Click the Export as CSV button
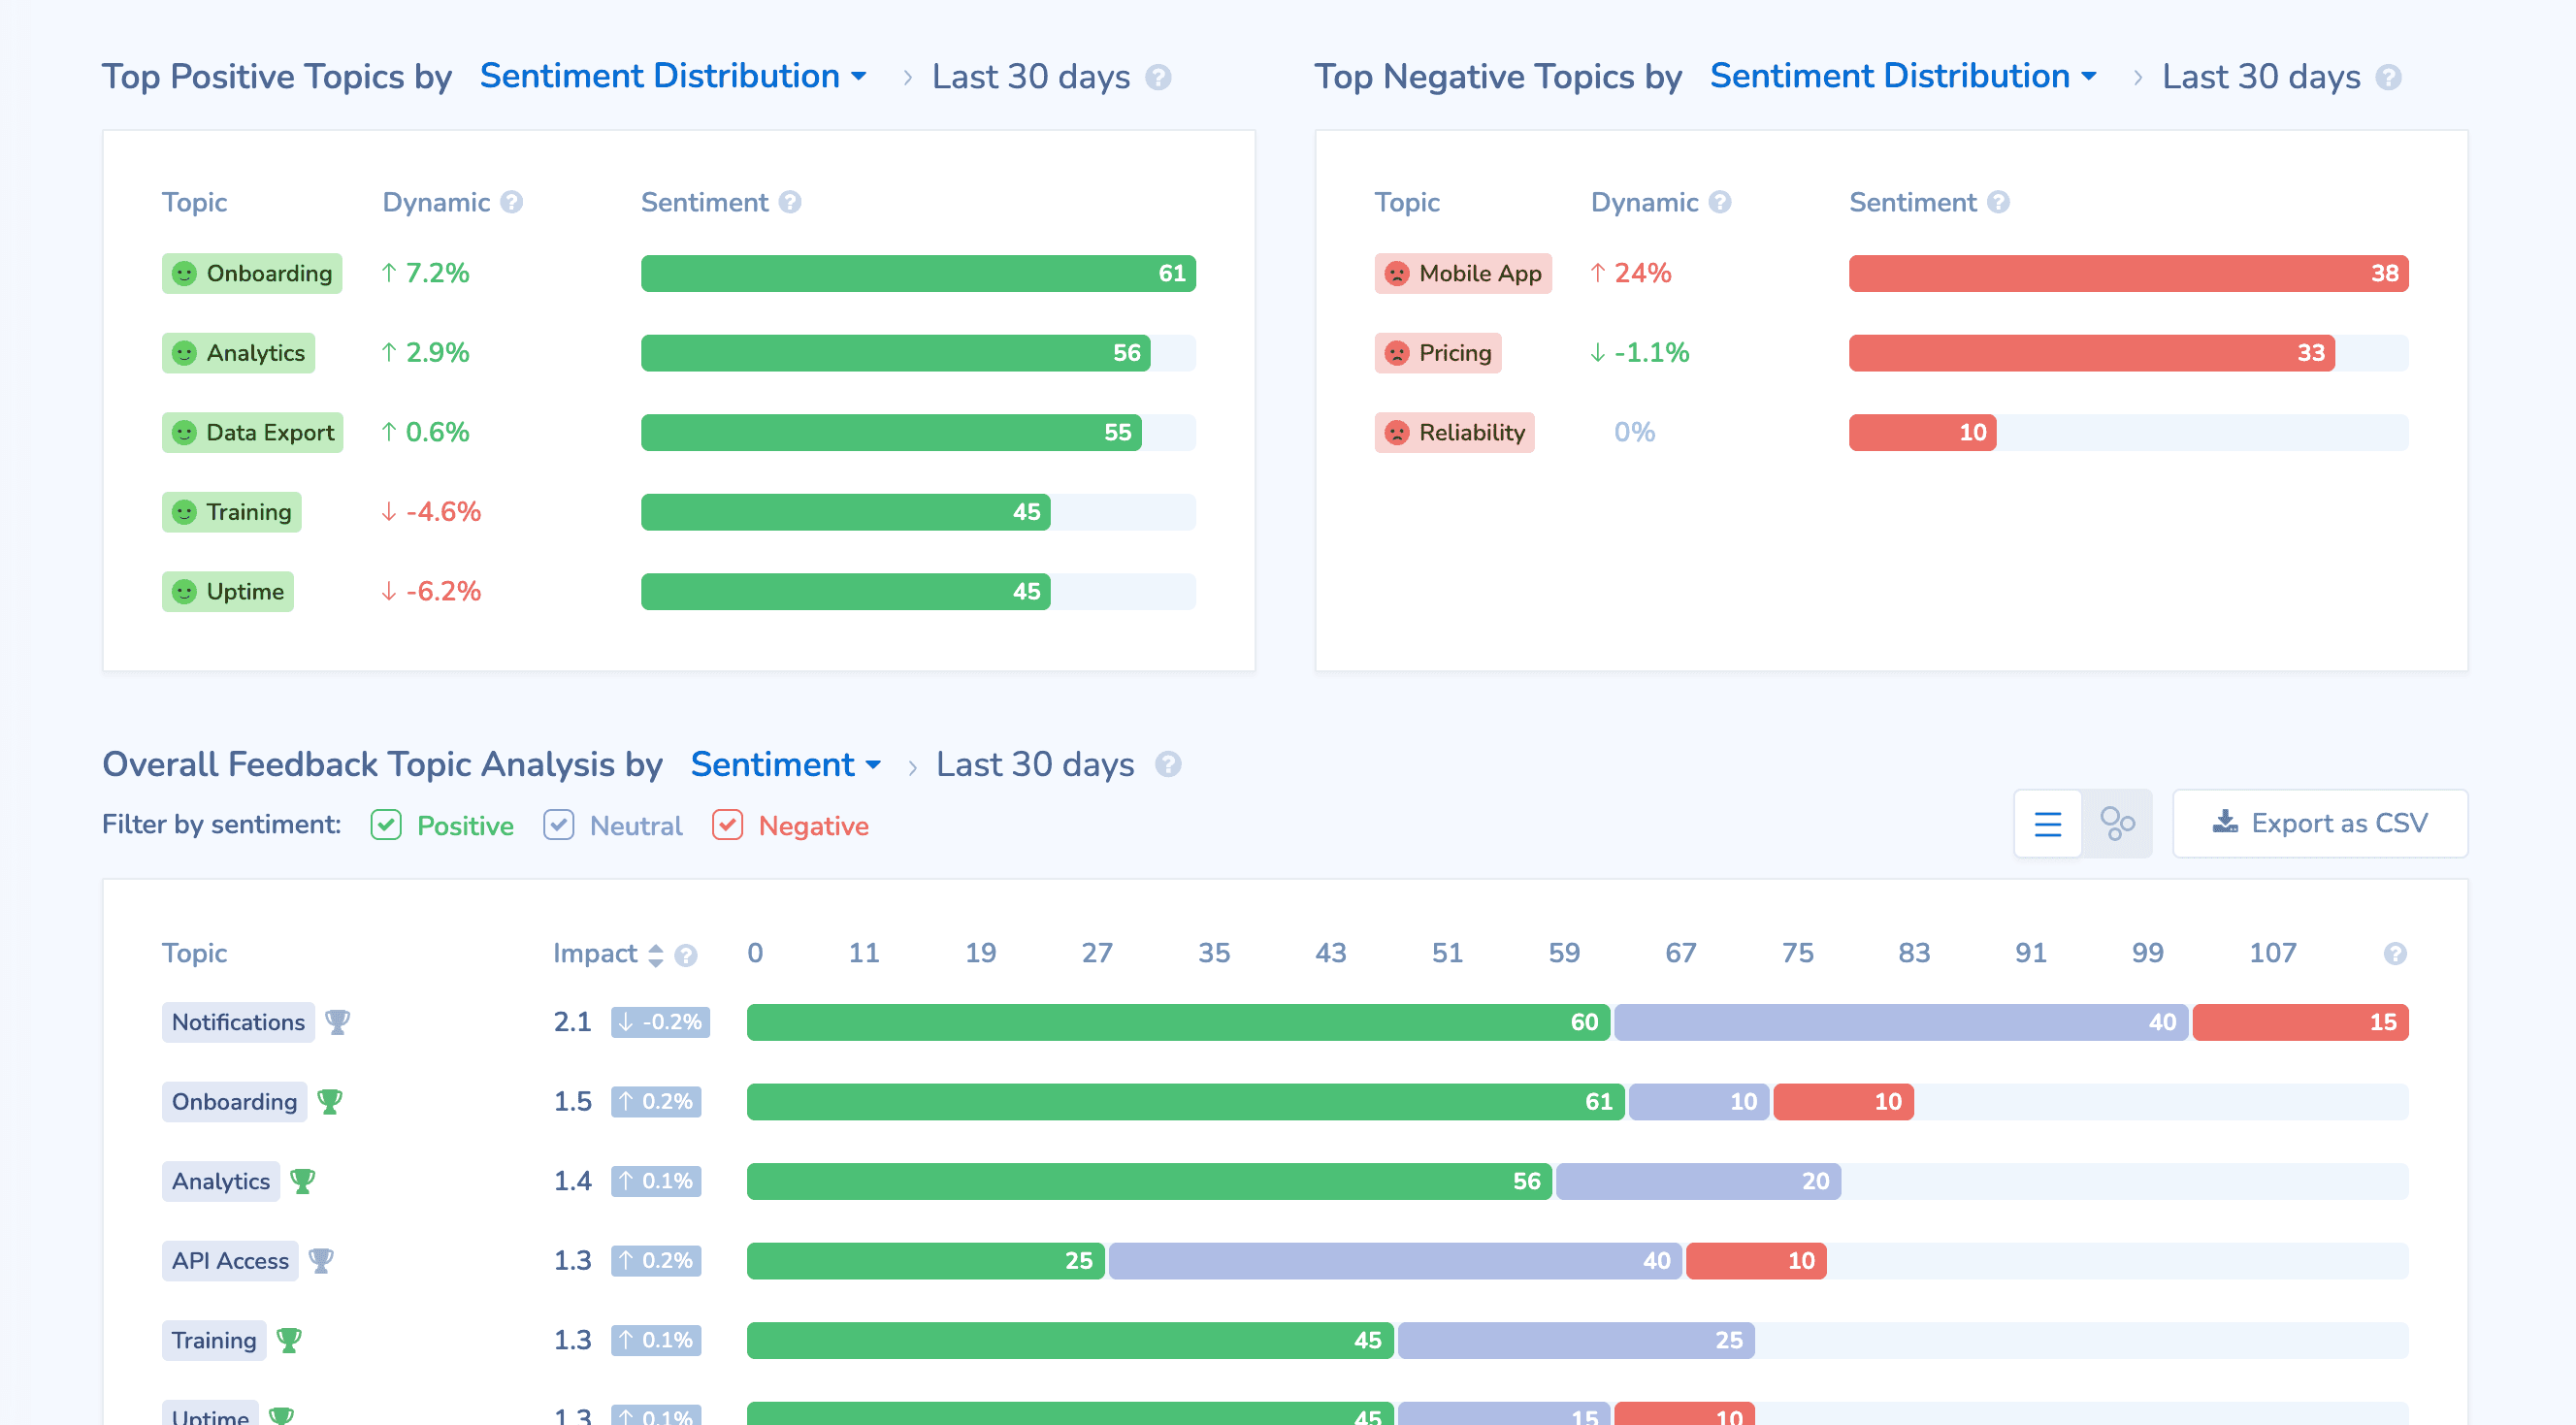This screenshot has width=2576, height=1425. tap(2320, 823)
